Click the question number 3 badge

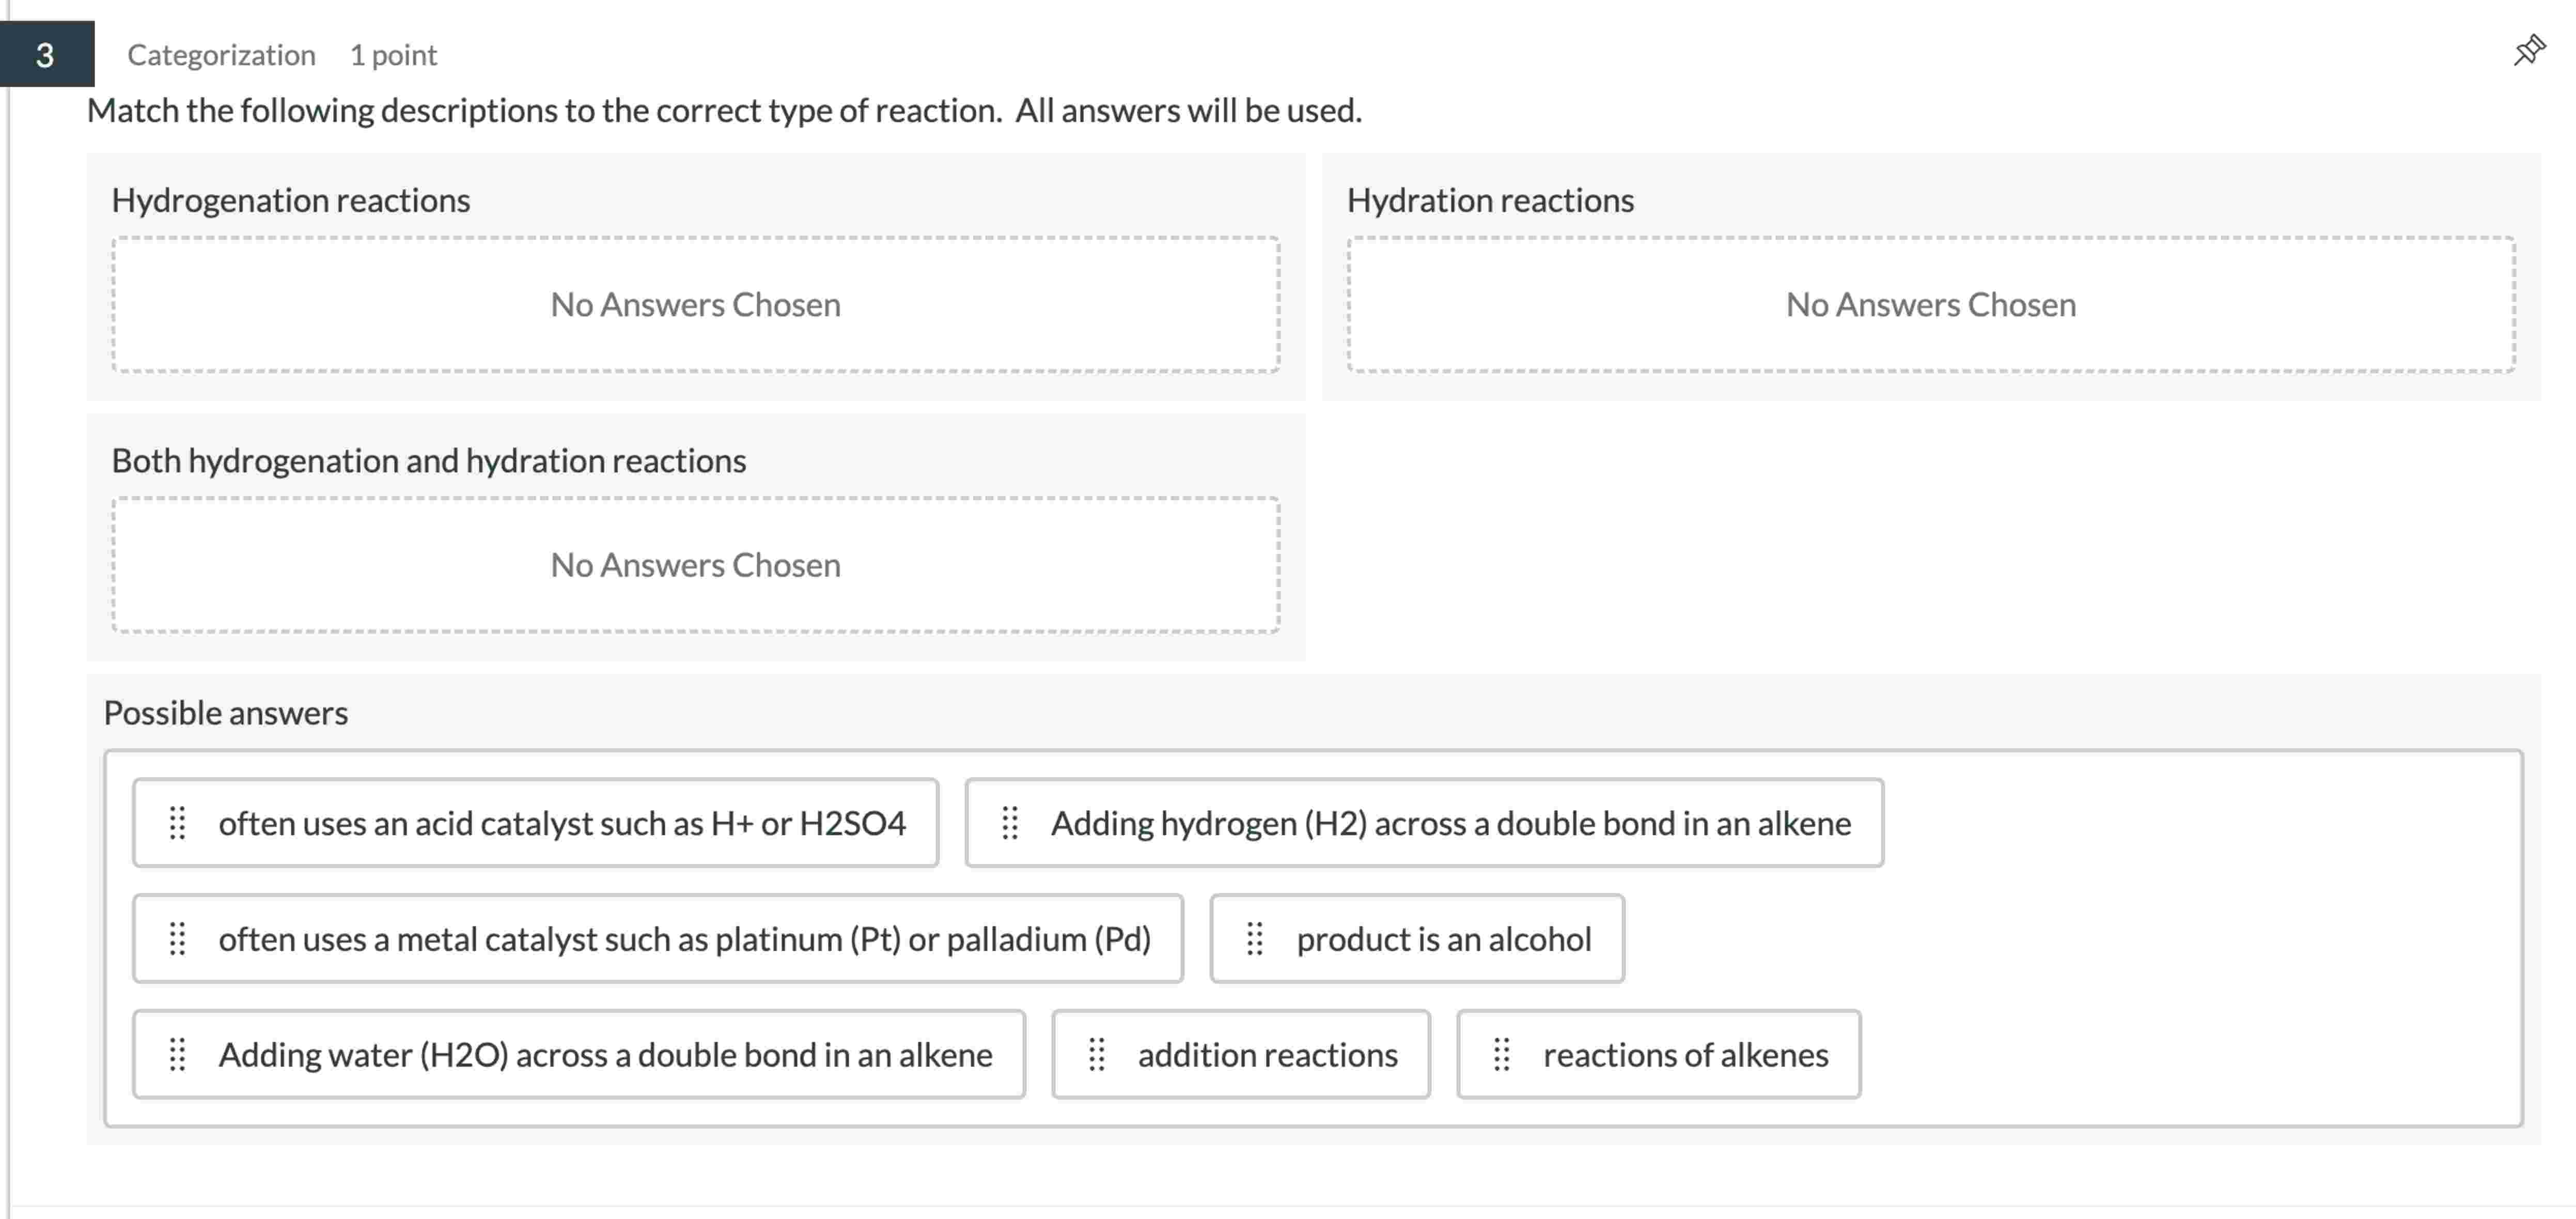[x=46, y=54]
